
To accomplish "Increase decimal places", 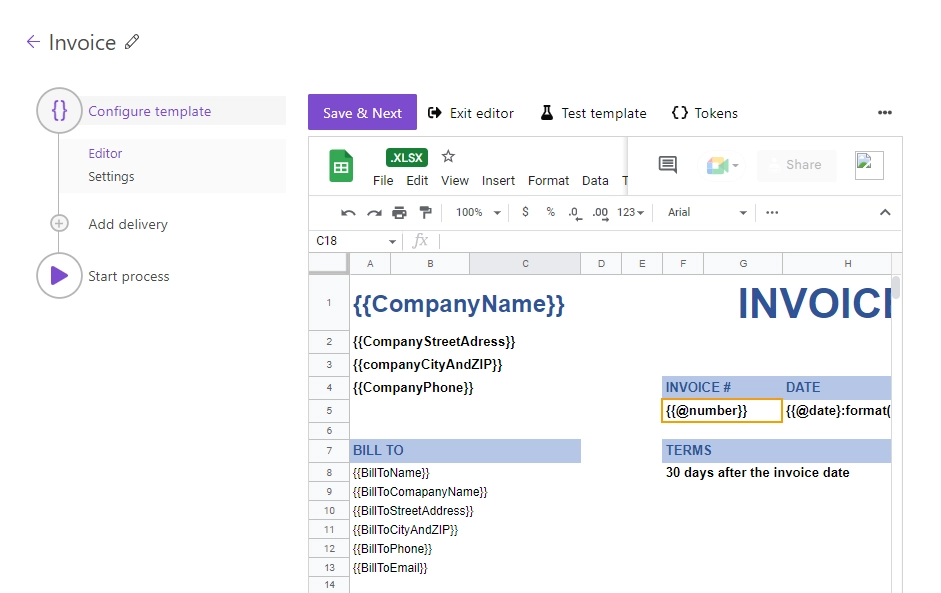I will tap(600, 213).
